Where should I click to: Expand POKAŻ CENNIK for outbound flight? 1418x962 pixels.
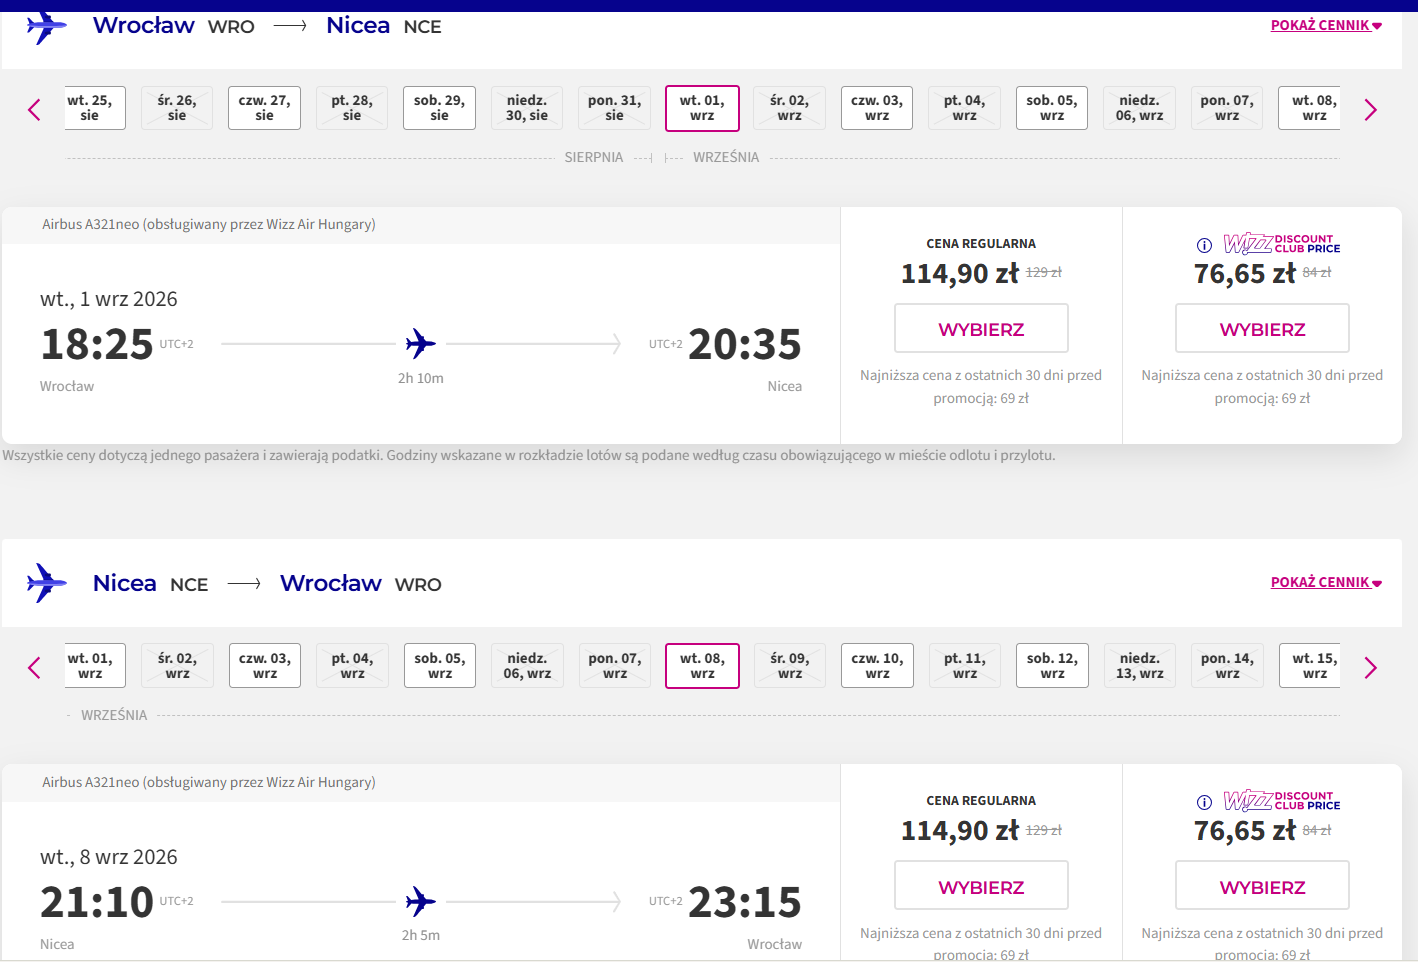[1326, 25]
